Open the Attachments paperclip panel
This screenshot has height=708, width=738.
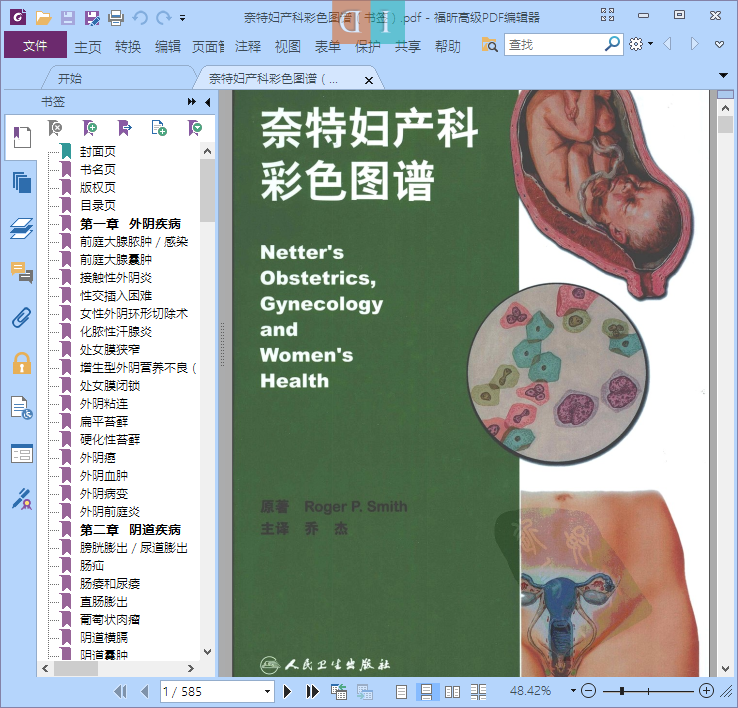22,318
